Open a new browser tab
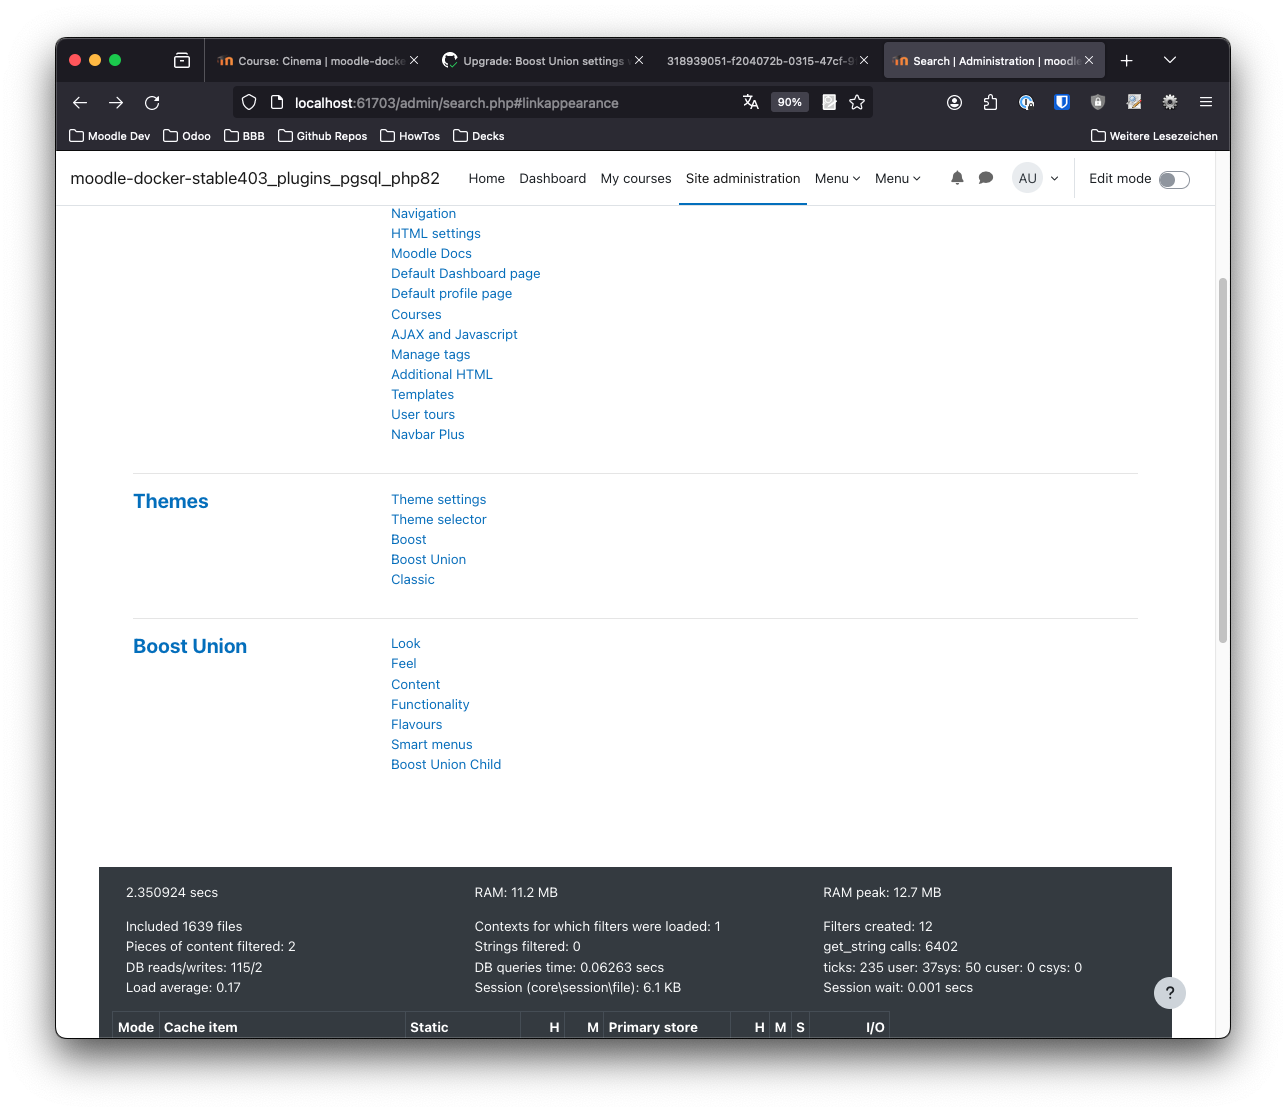The image size is (1286, 1112). (1126, 61)
